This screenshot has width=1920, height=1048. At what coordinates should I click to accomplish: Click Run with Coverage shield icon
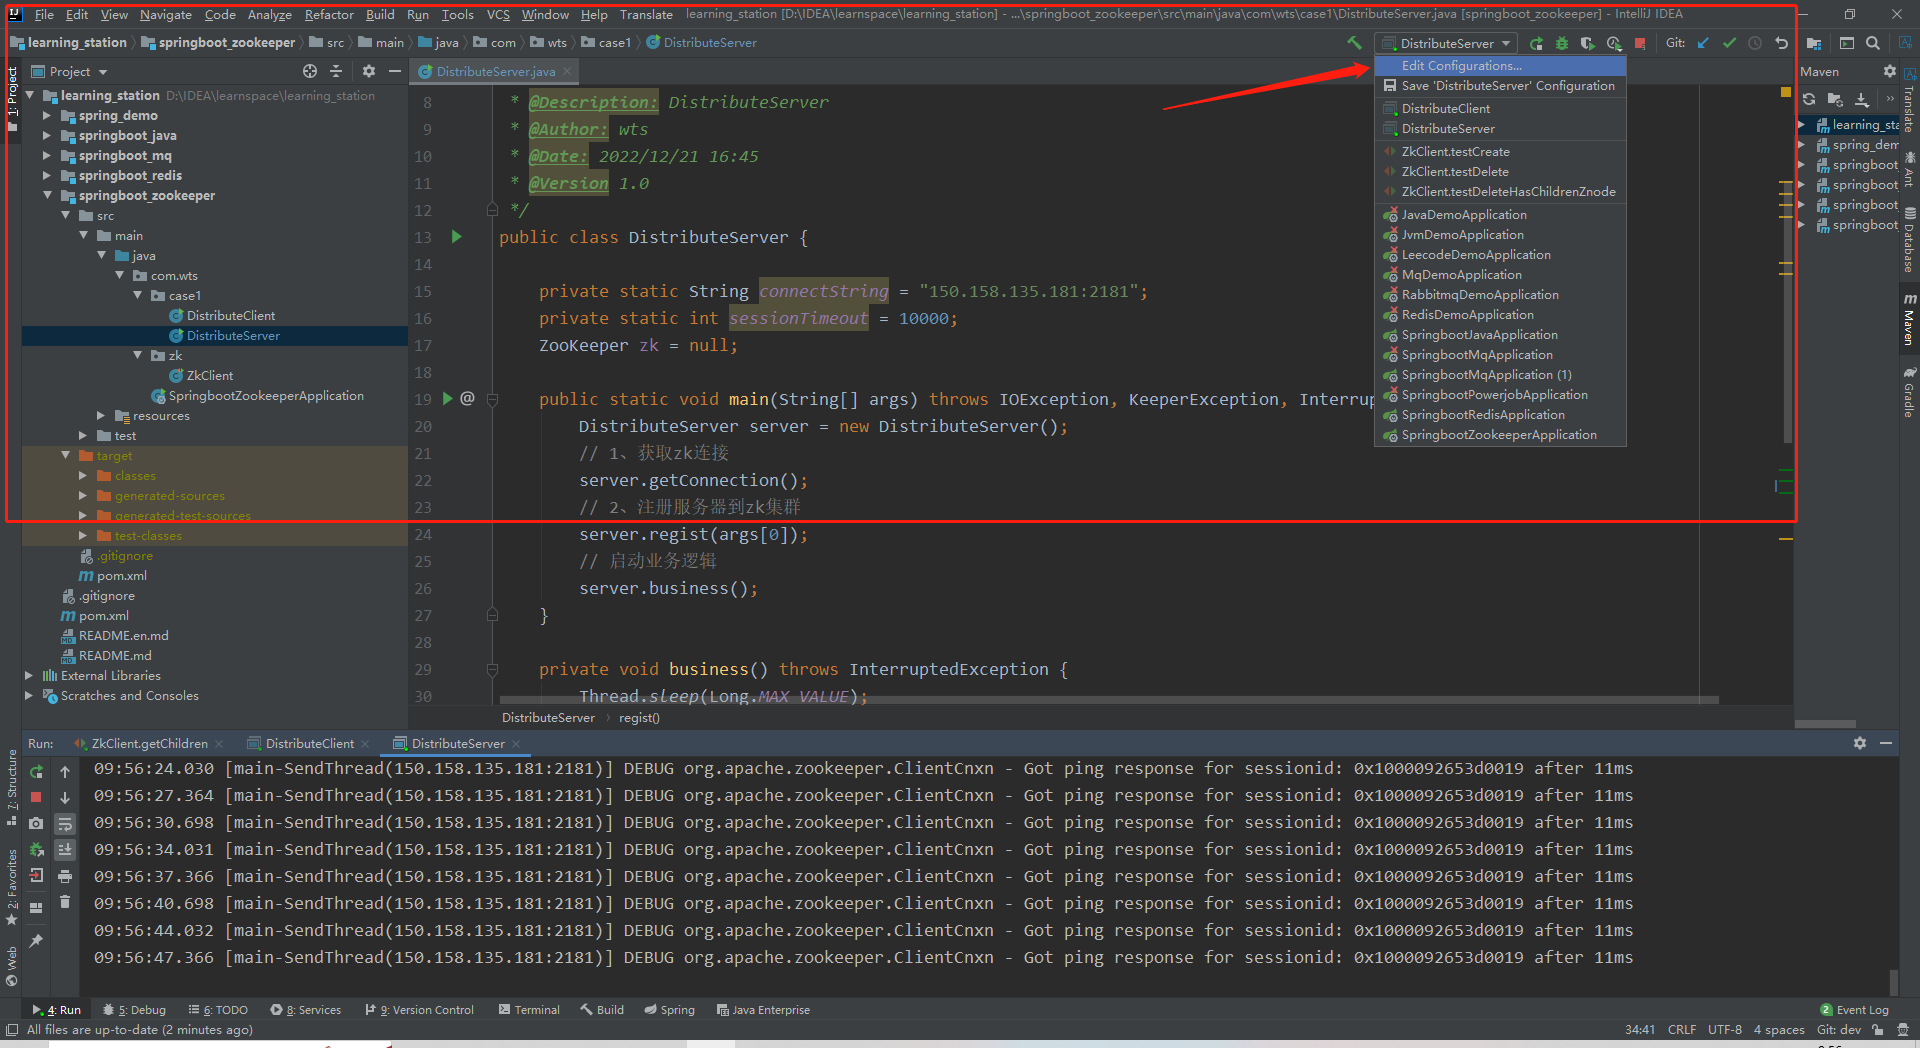click(1588, 43)
